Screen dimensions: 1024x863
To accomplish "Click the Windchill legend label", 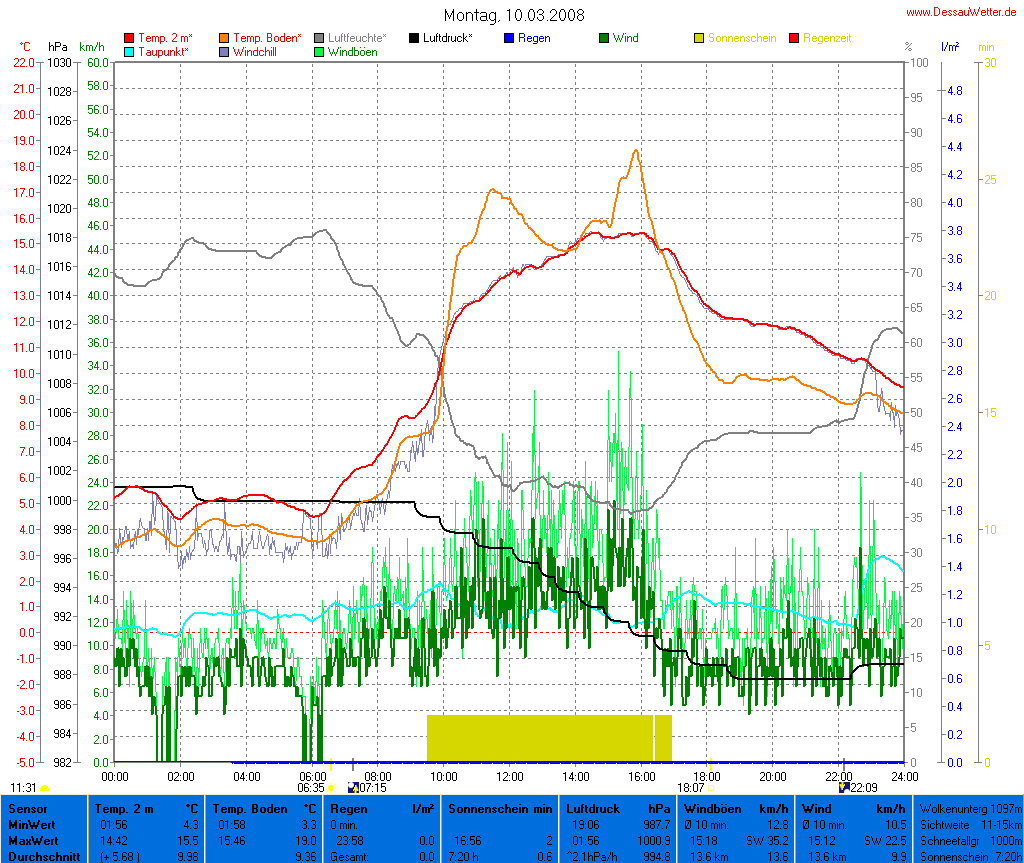I will pos(256,51).
